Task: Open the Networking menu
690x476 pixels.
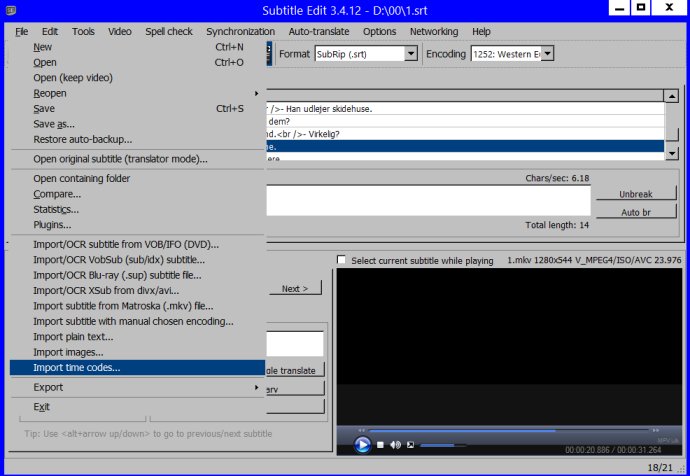Action: [434, 32]
